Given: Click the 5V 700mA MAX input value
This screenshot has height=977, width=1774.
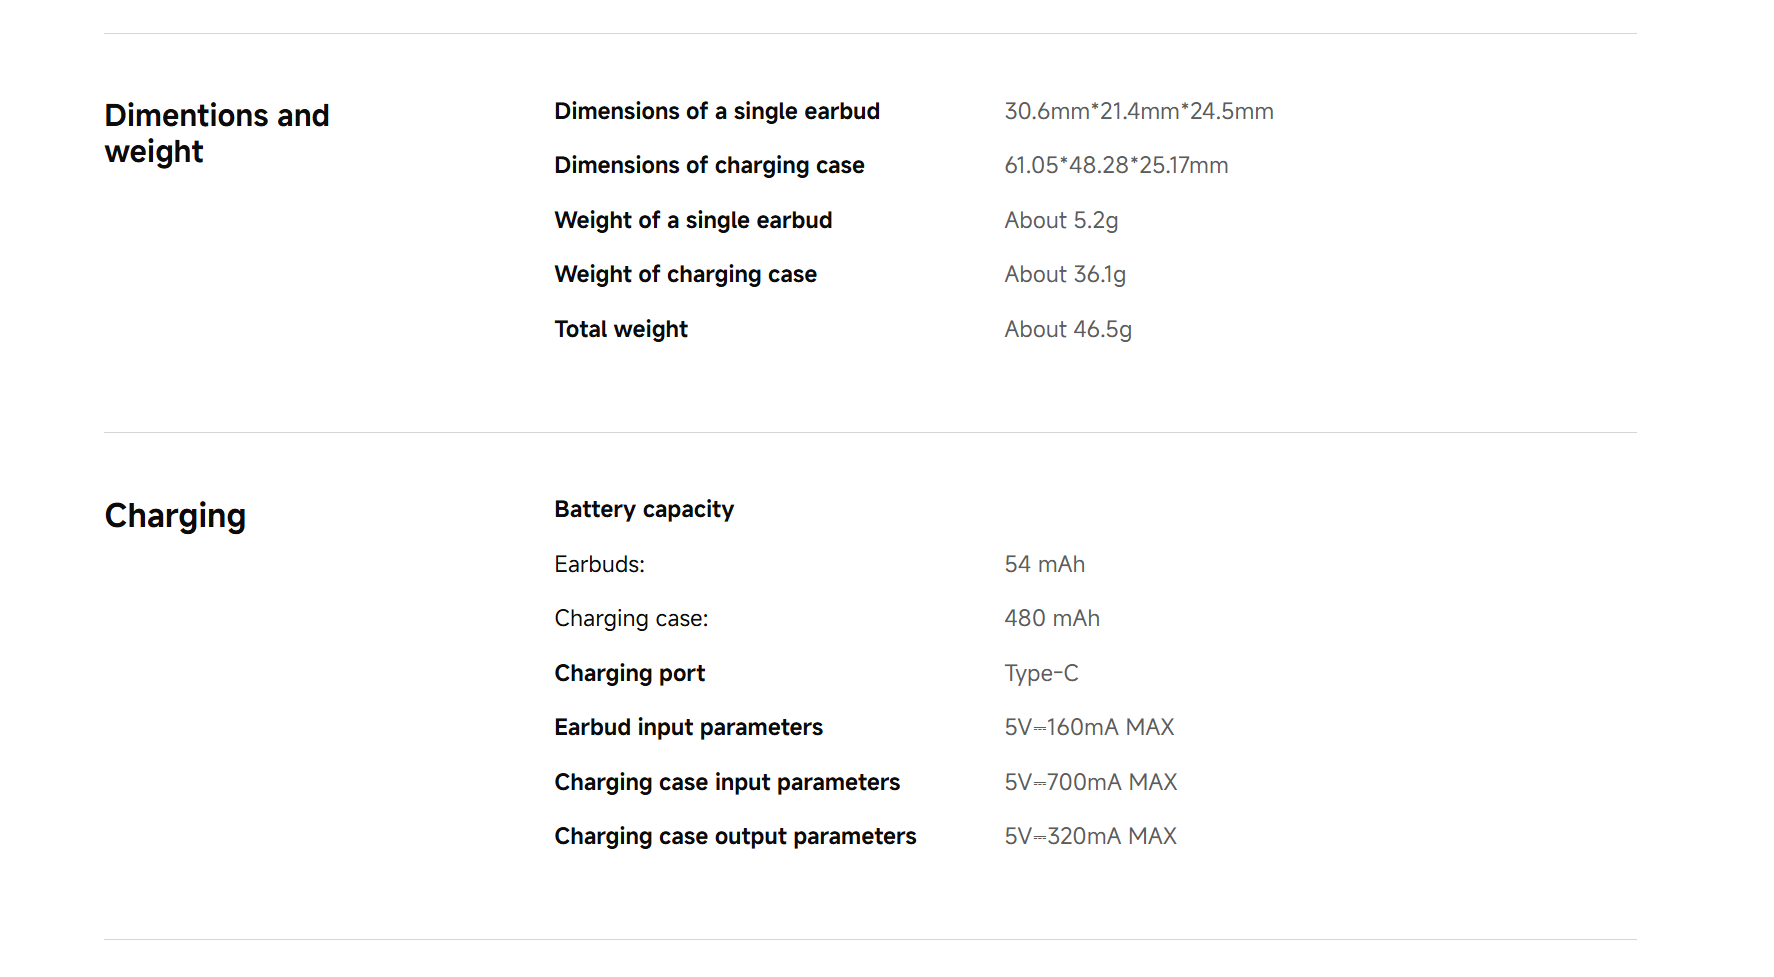Looking at the screenshot, I should point(1090,782).
